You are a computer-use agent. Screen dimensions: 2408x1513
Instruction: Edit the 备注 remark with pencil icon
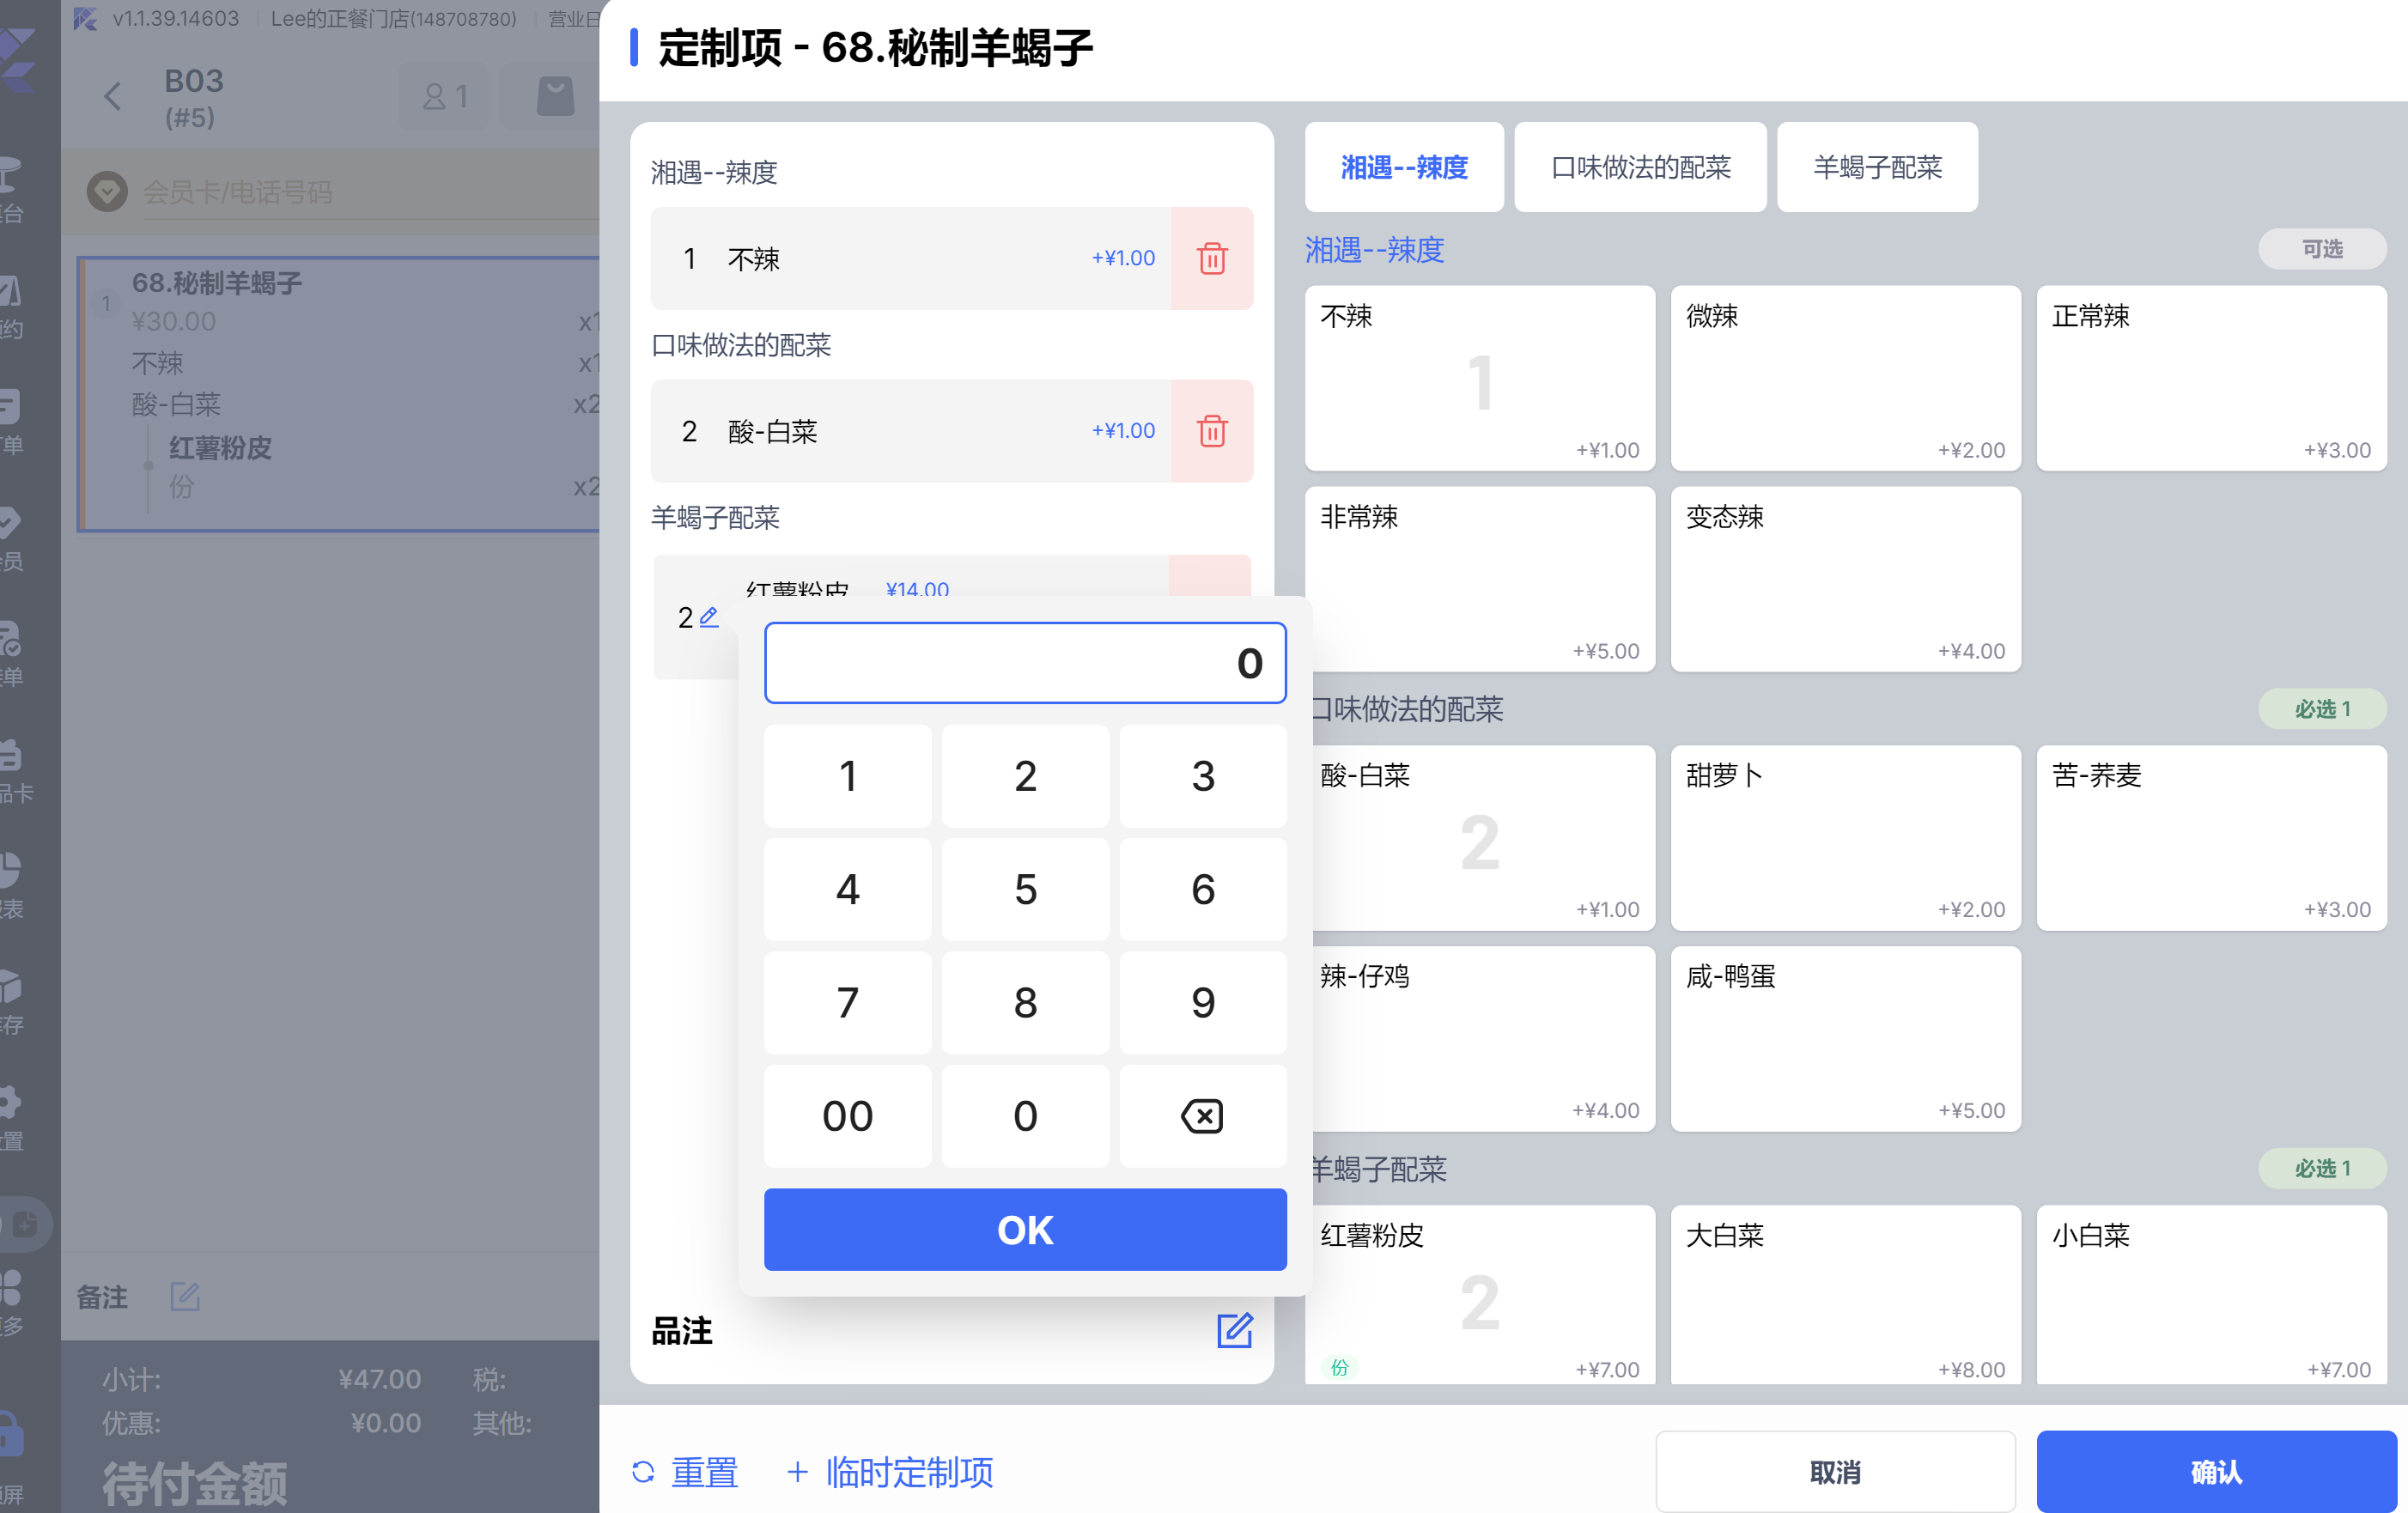(x=185, y=1297)
